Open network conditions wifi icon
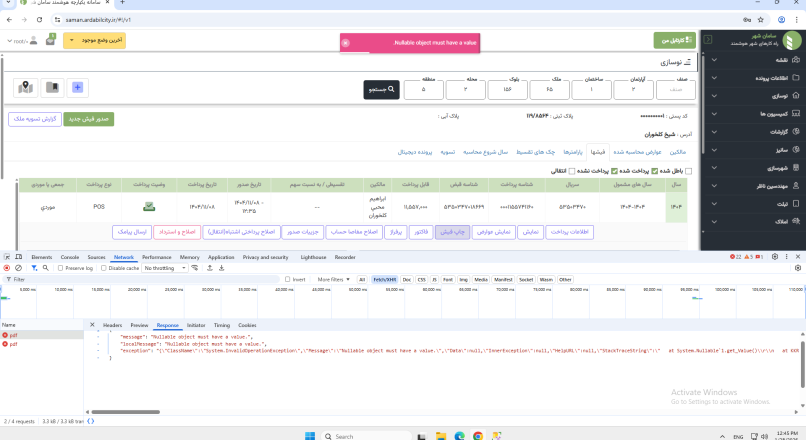Viewport: 806px width, 440px height. point(195,268)
